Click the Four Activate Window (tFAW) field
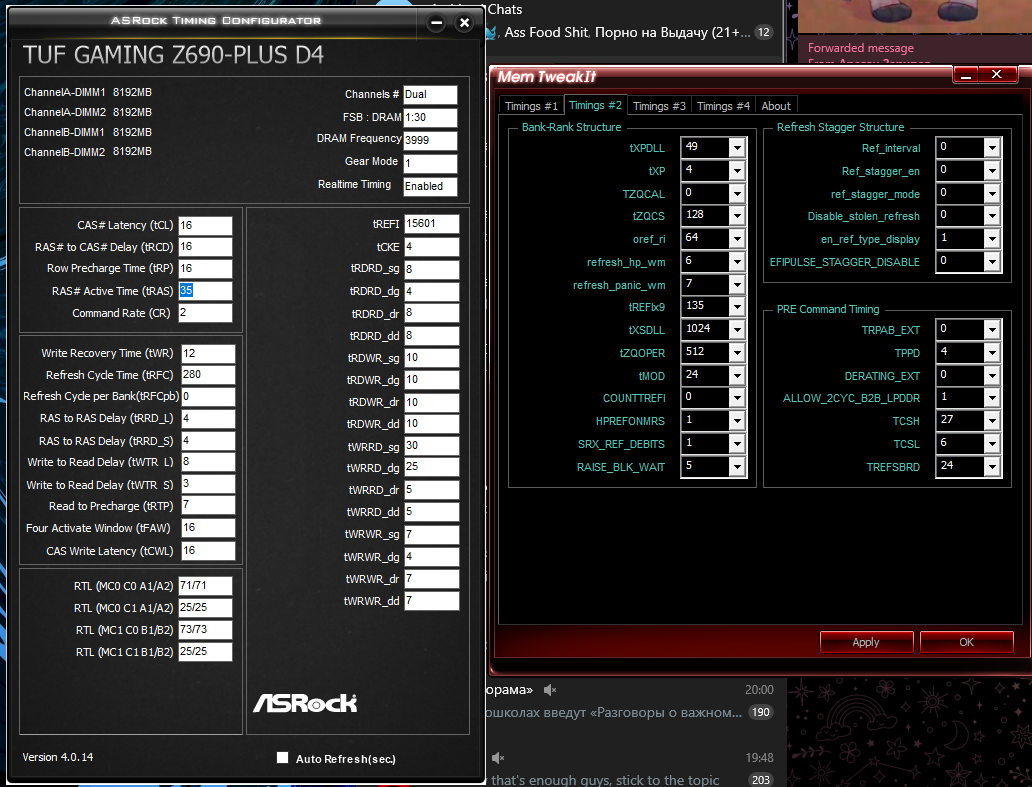This screenshot has height=787, width=1032. 208,528
